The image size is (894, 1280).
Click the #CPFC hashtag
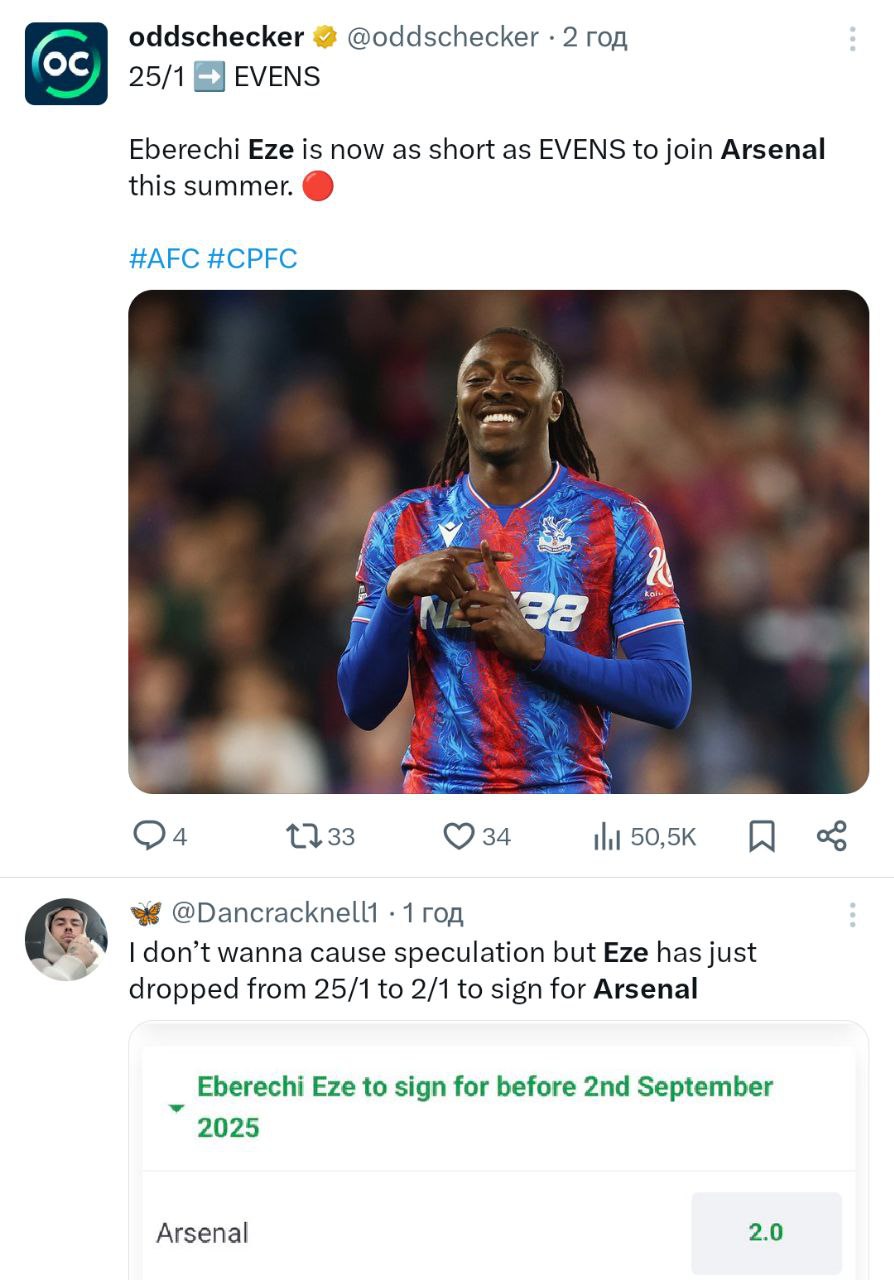click(252, 259)
